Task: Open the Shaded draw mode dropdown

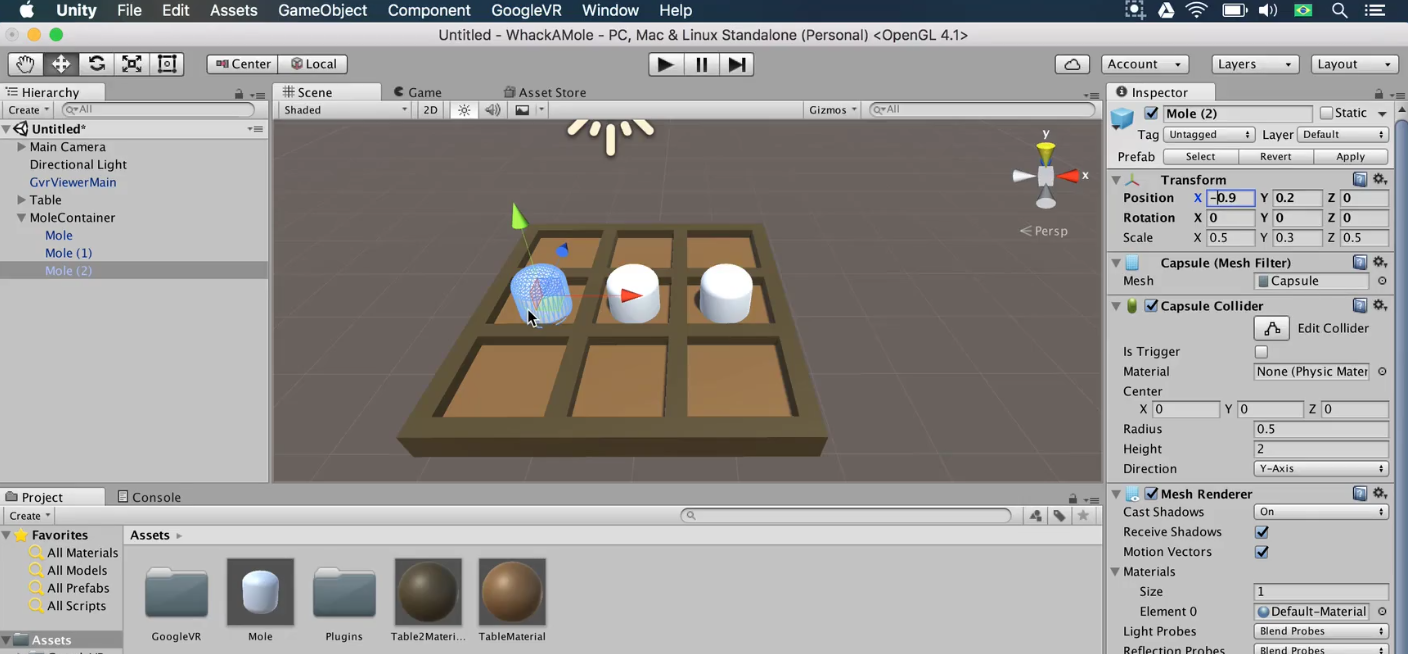Action: (x=343, y=109)
